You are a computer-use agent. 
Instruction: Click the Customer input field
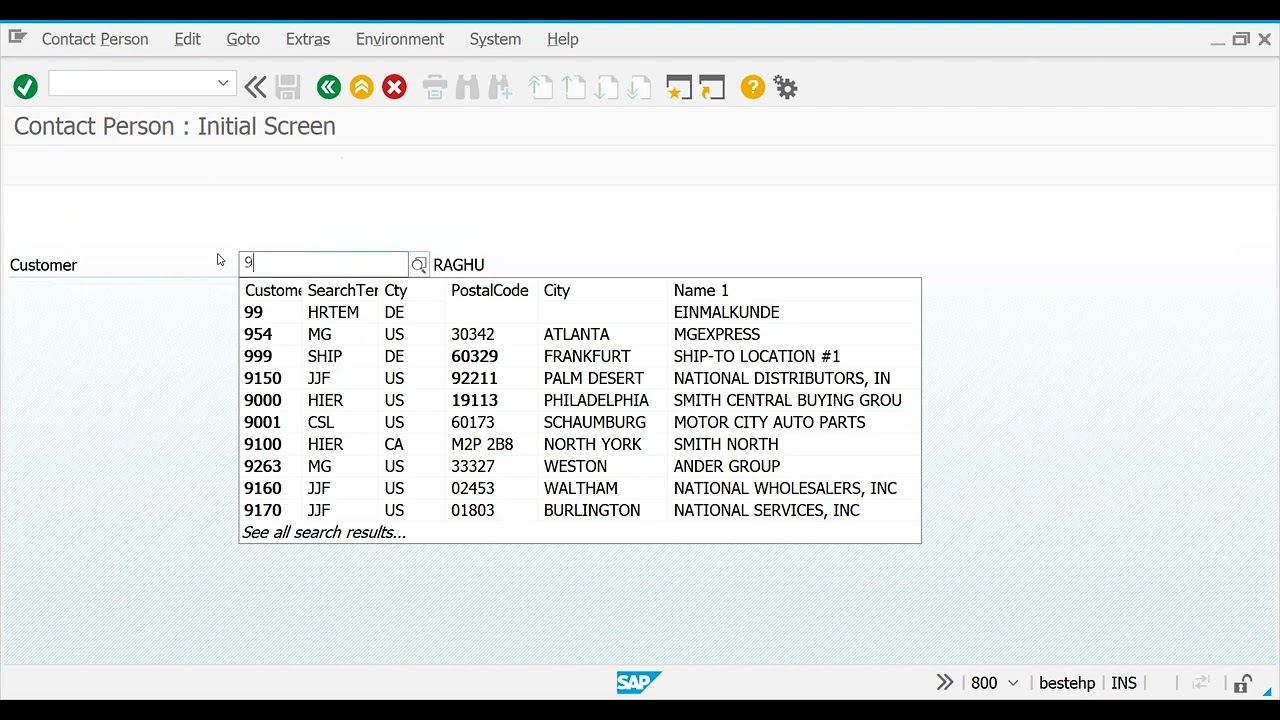point(324,264)
